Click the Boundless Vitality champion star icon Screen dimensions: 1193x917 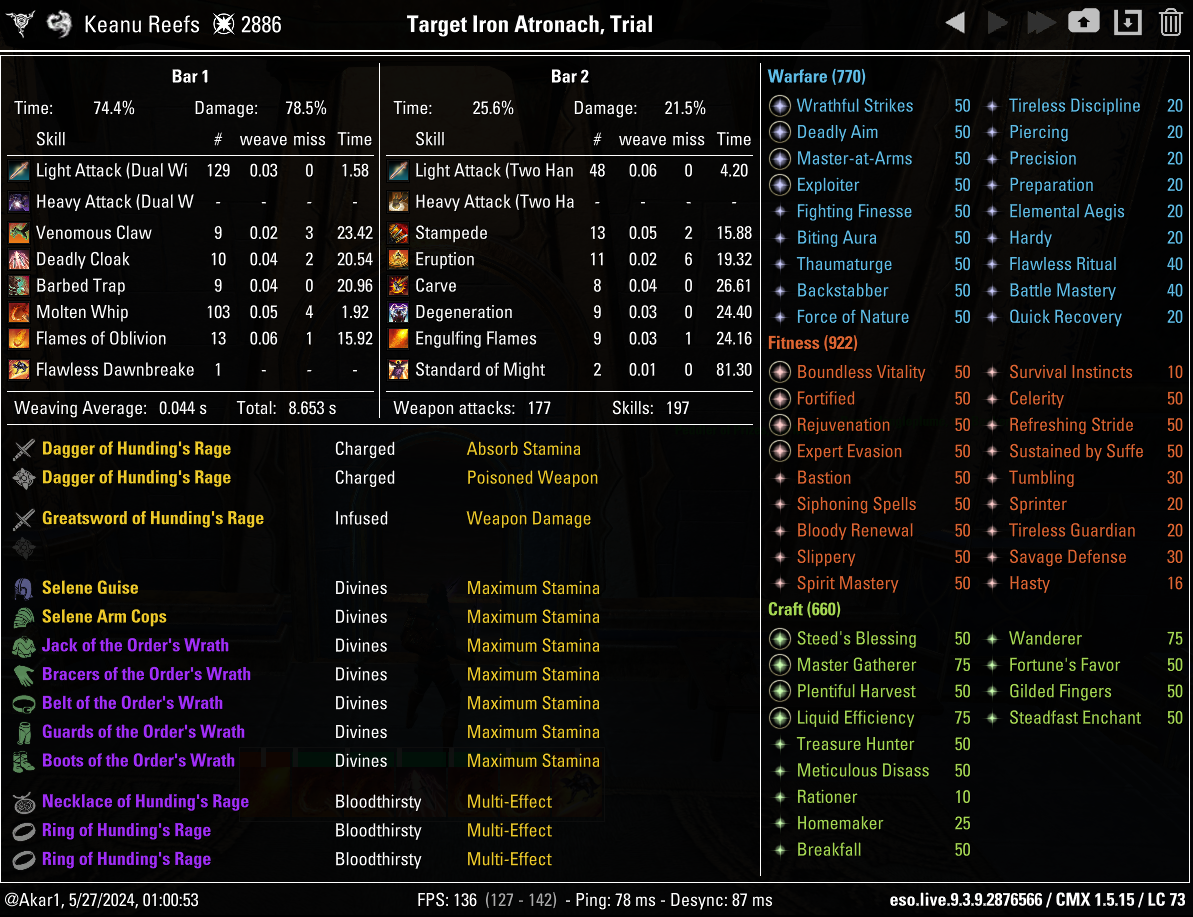[780, 372]
